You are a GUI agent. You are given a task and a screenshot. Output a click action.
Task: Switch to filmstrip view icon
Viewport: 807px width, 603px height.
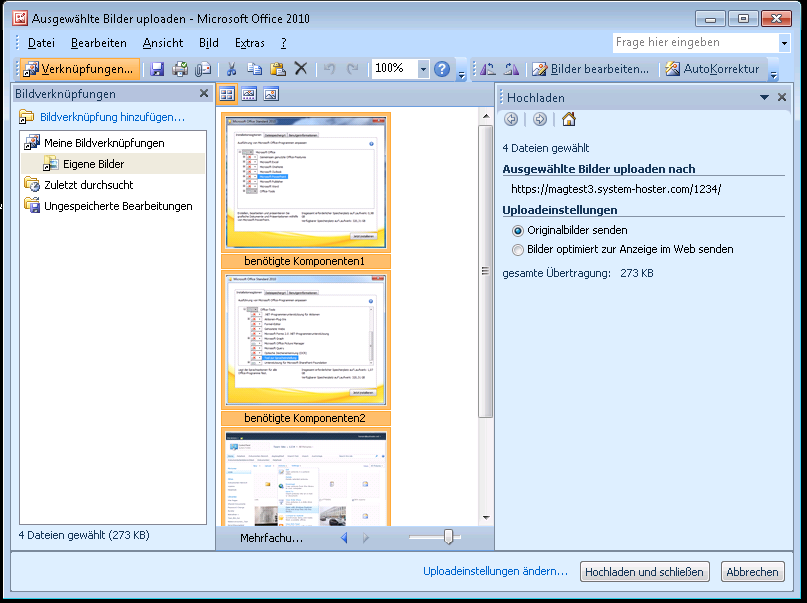pyautogui.click(x=249, y=94)
